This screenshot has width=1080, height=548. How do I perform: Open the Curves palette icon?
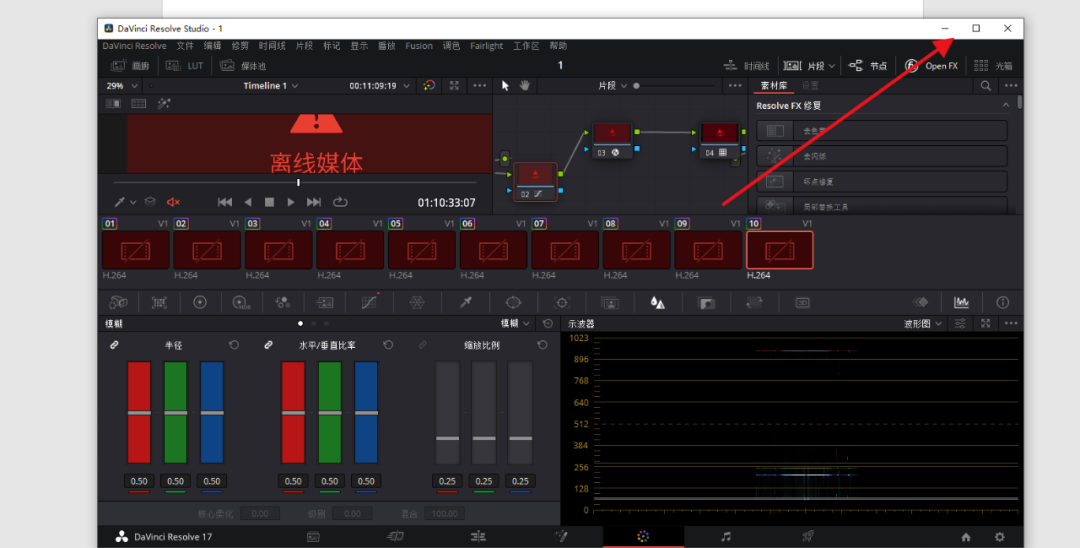(368, 302)
